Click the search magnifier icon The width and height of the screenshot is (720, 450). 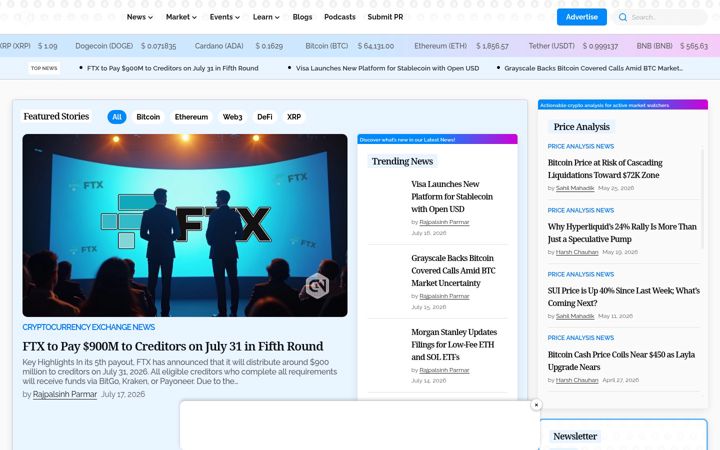coord(623,17)
